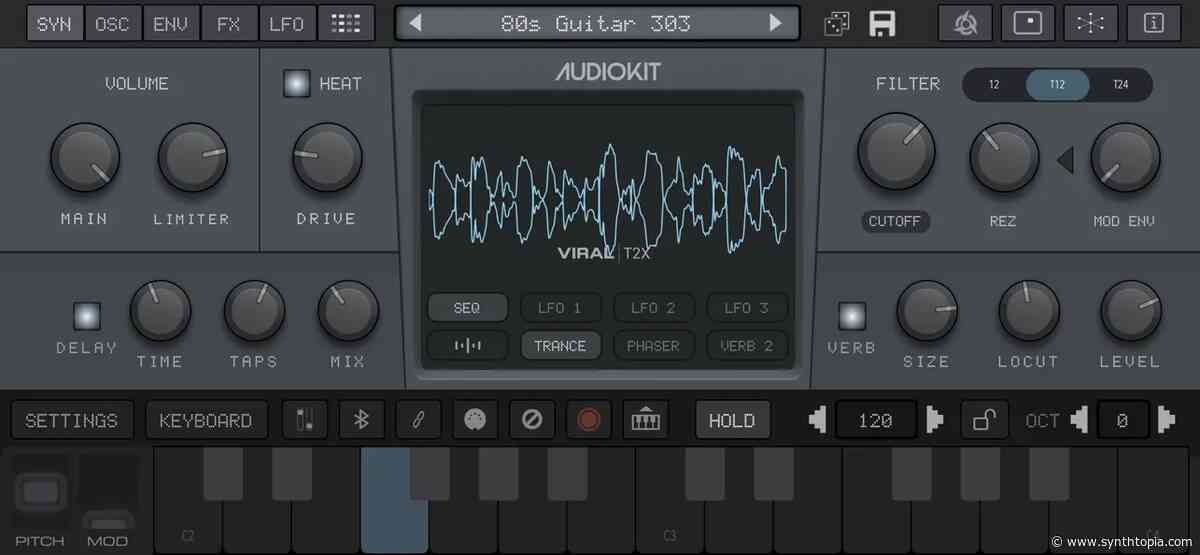Viewport: 1200px width, 555px height.
Task: Click the panic circle-slash icon
Action: (532, 421)
